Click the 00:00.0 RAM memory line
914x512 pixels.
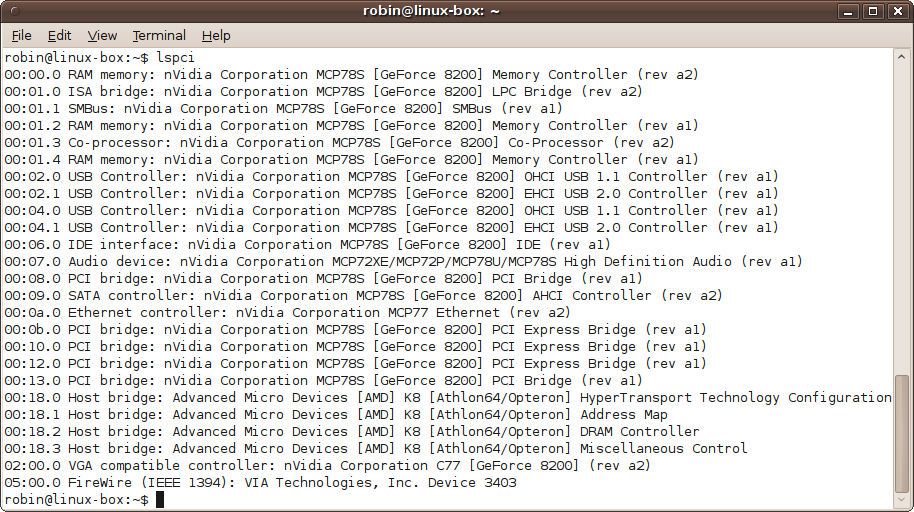click(351, 75)
